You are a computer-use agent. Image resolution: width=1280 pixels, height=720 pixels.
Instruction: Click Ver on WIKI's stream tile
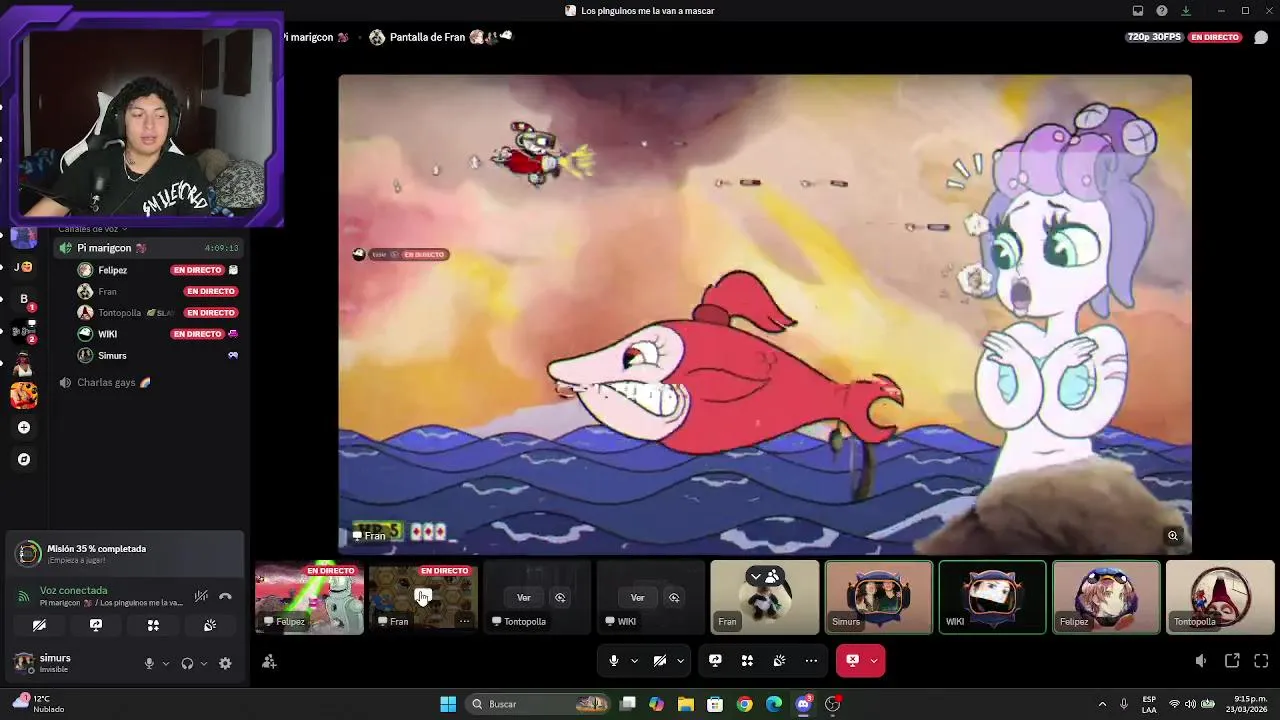637,597
